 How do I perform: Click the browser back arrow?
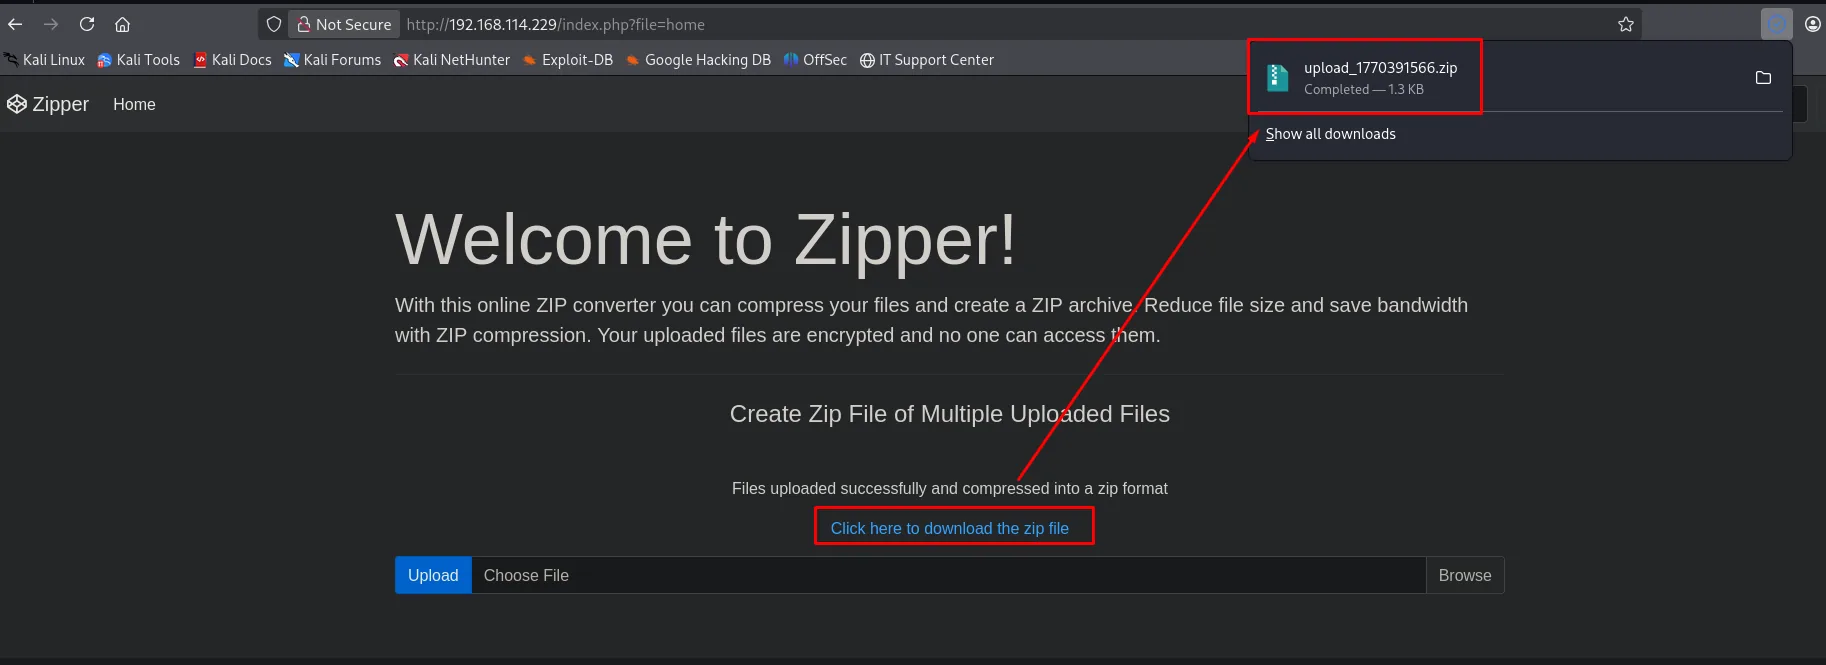point(15,24)
